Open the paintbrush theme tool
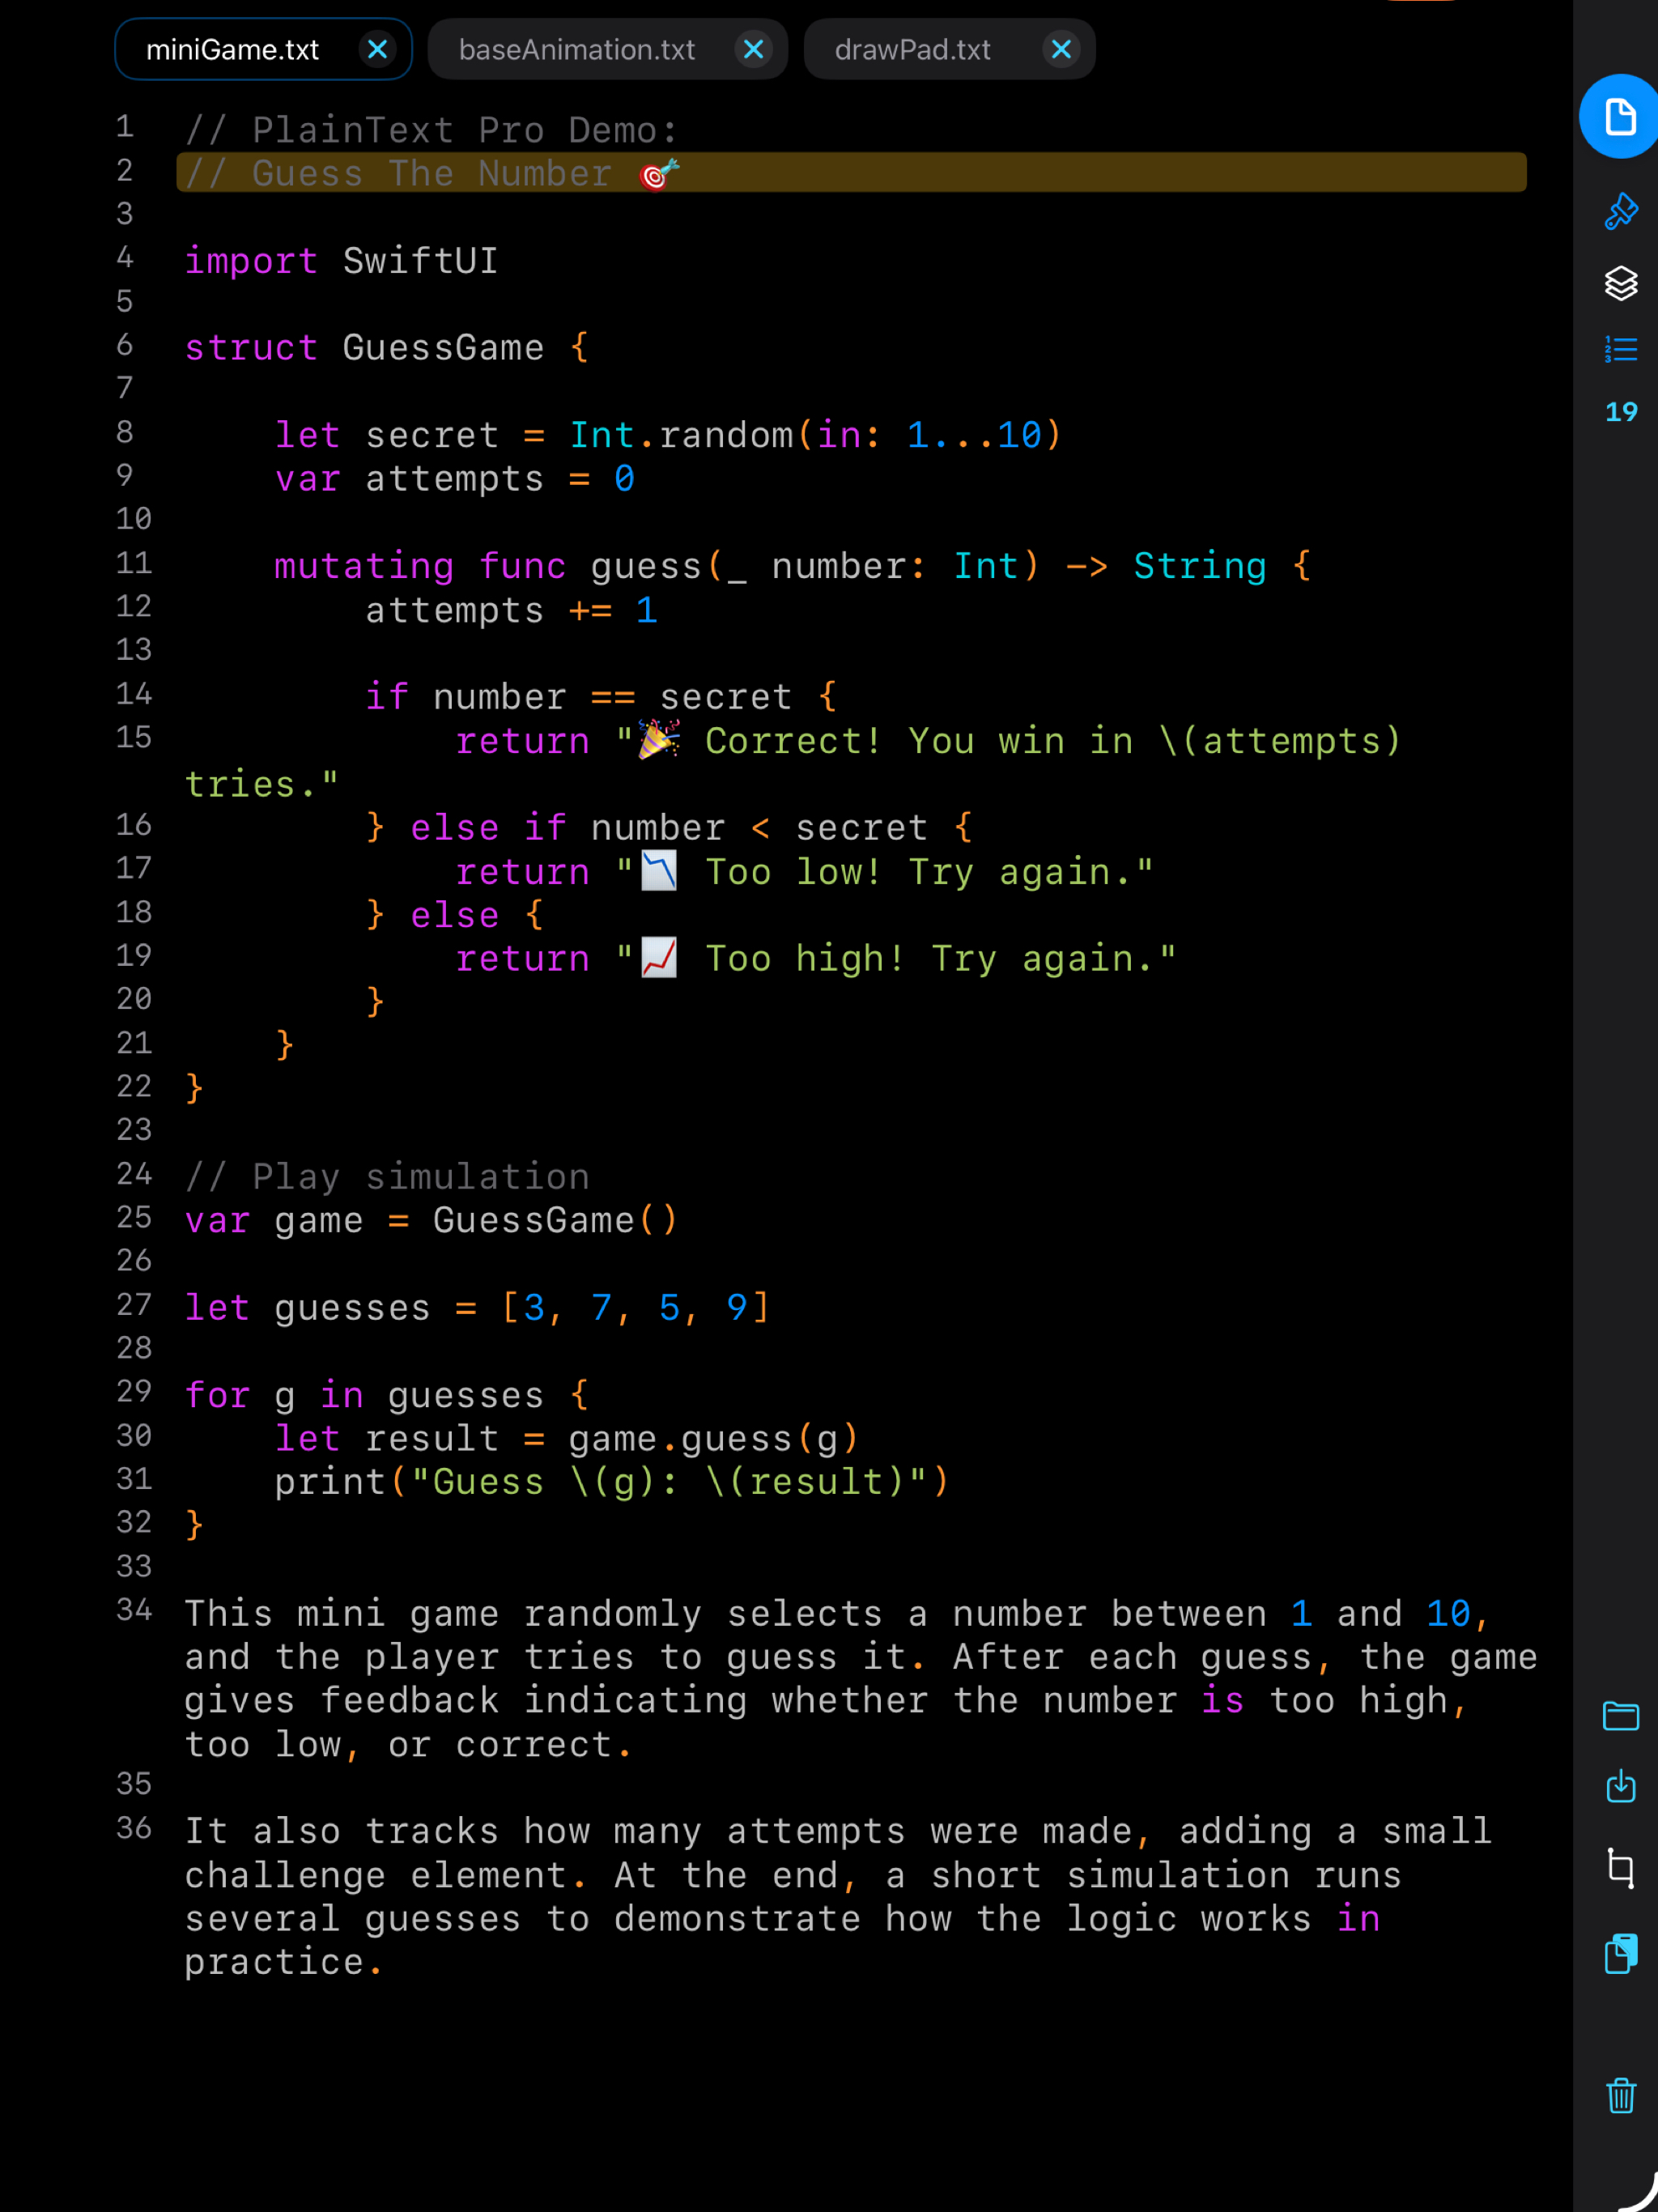The image size is (1658, 2212). (1620, 211)
